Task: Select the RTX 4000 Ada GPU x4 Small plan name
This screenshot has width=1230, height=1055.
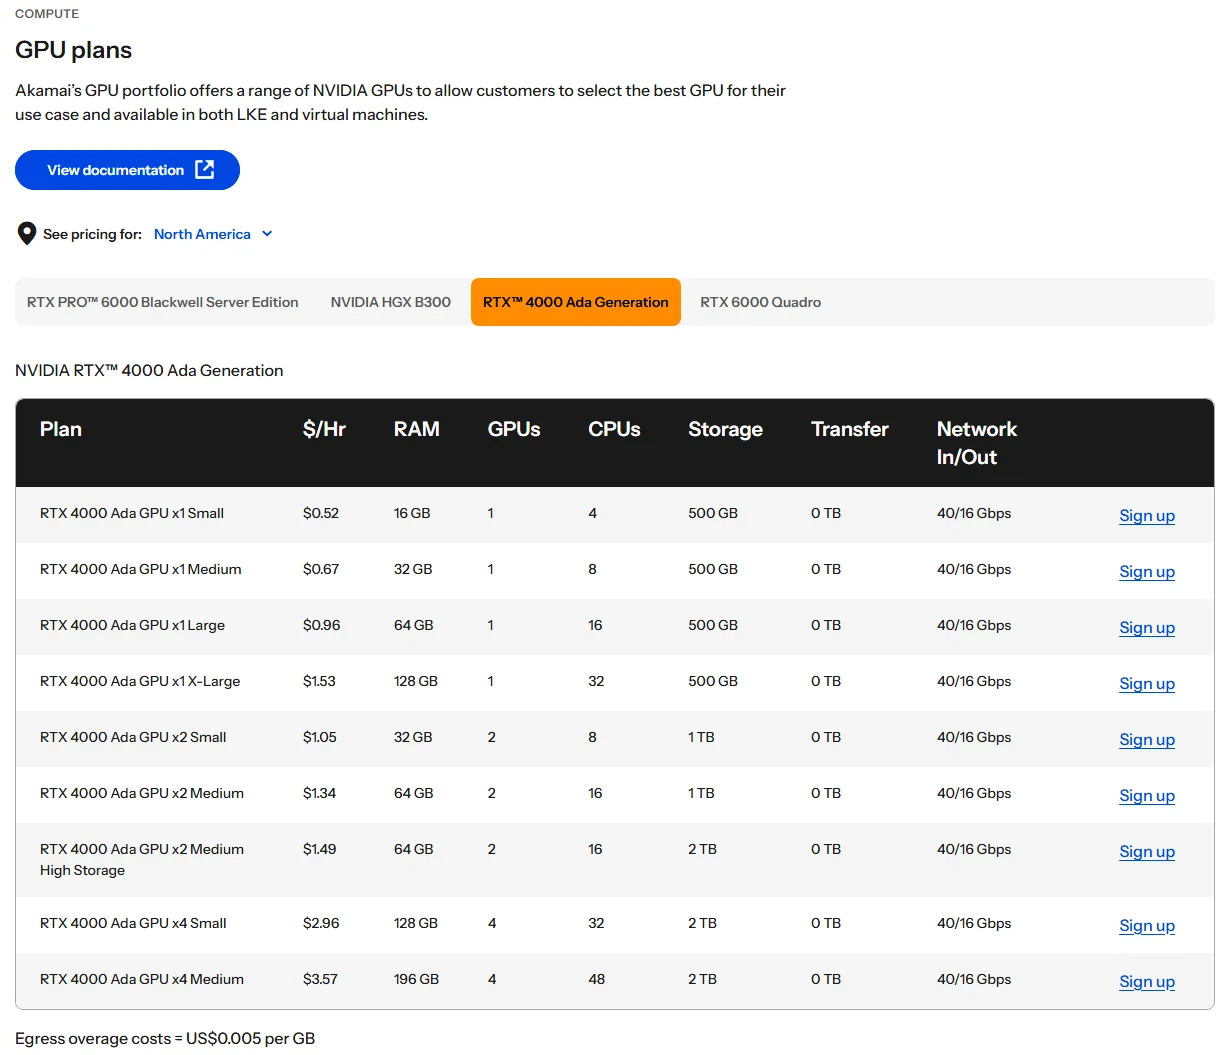Action: pos(133,923)
